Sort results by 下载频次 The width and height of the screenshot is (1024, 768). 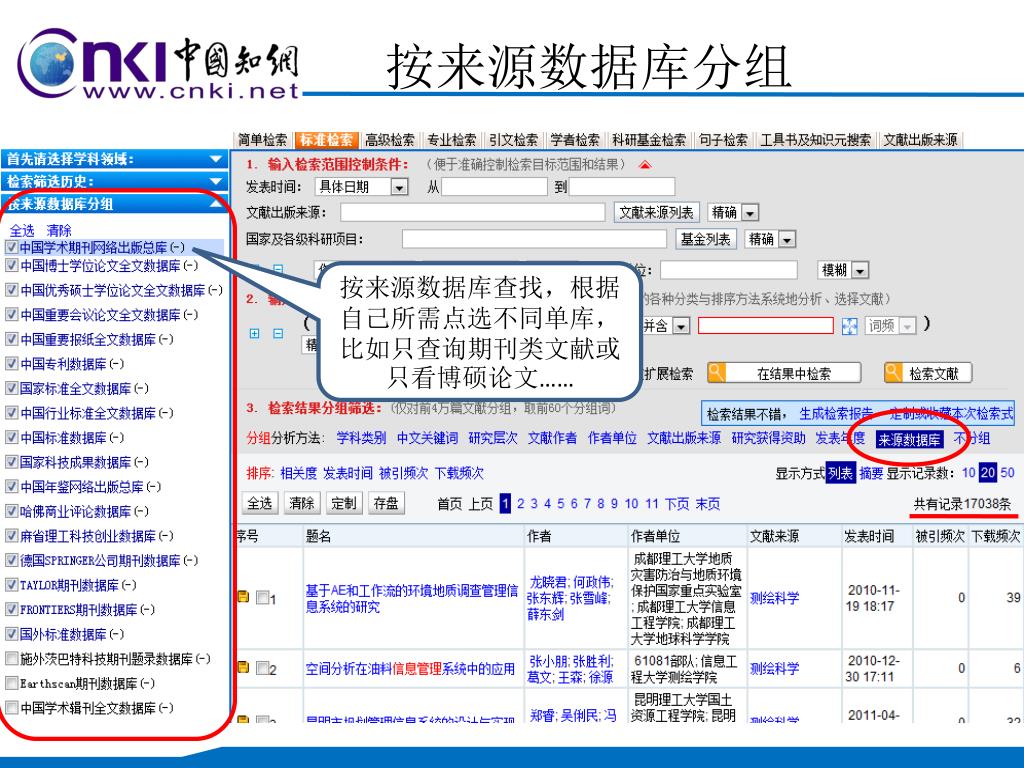(459, 473)
